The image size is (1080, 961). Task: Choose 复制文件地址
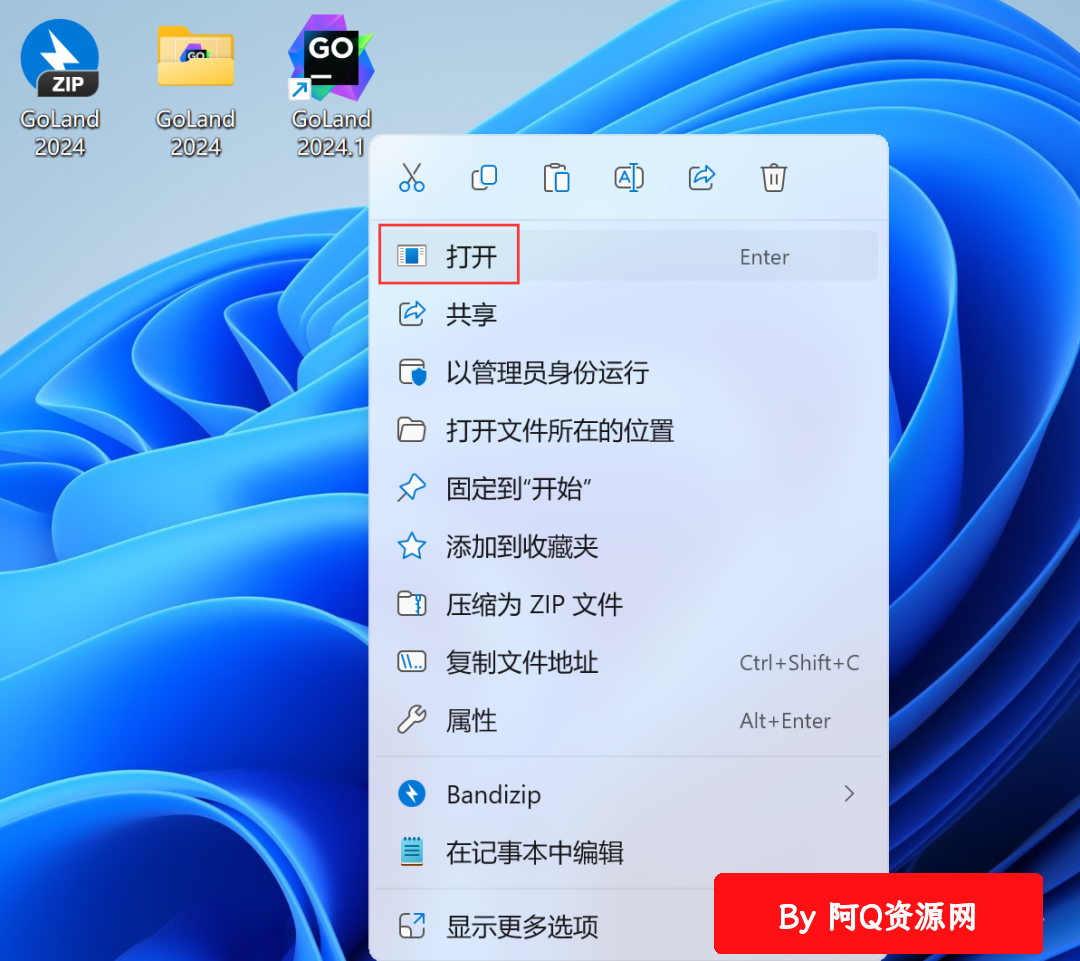point(628,662)
